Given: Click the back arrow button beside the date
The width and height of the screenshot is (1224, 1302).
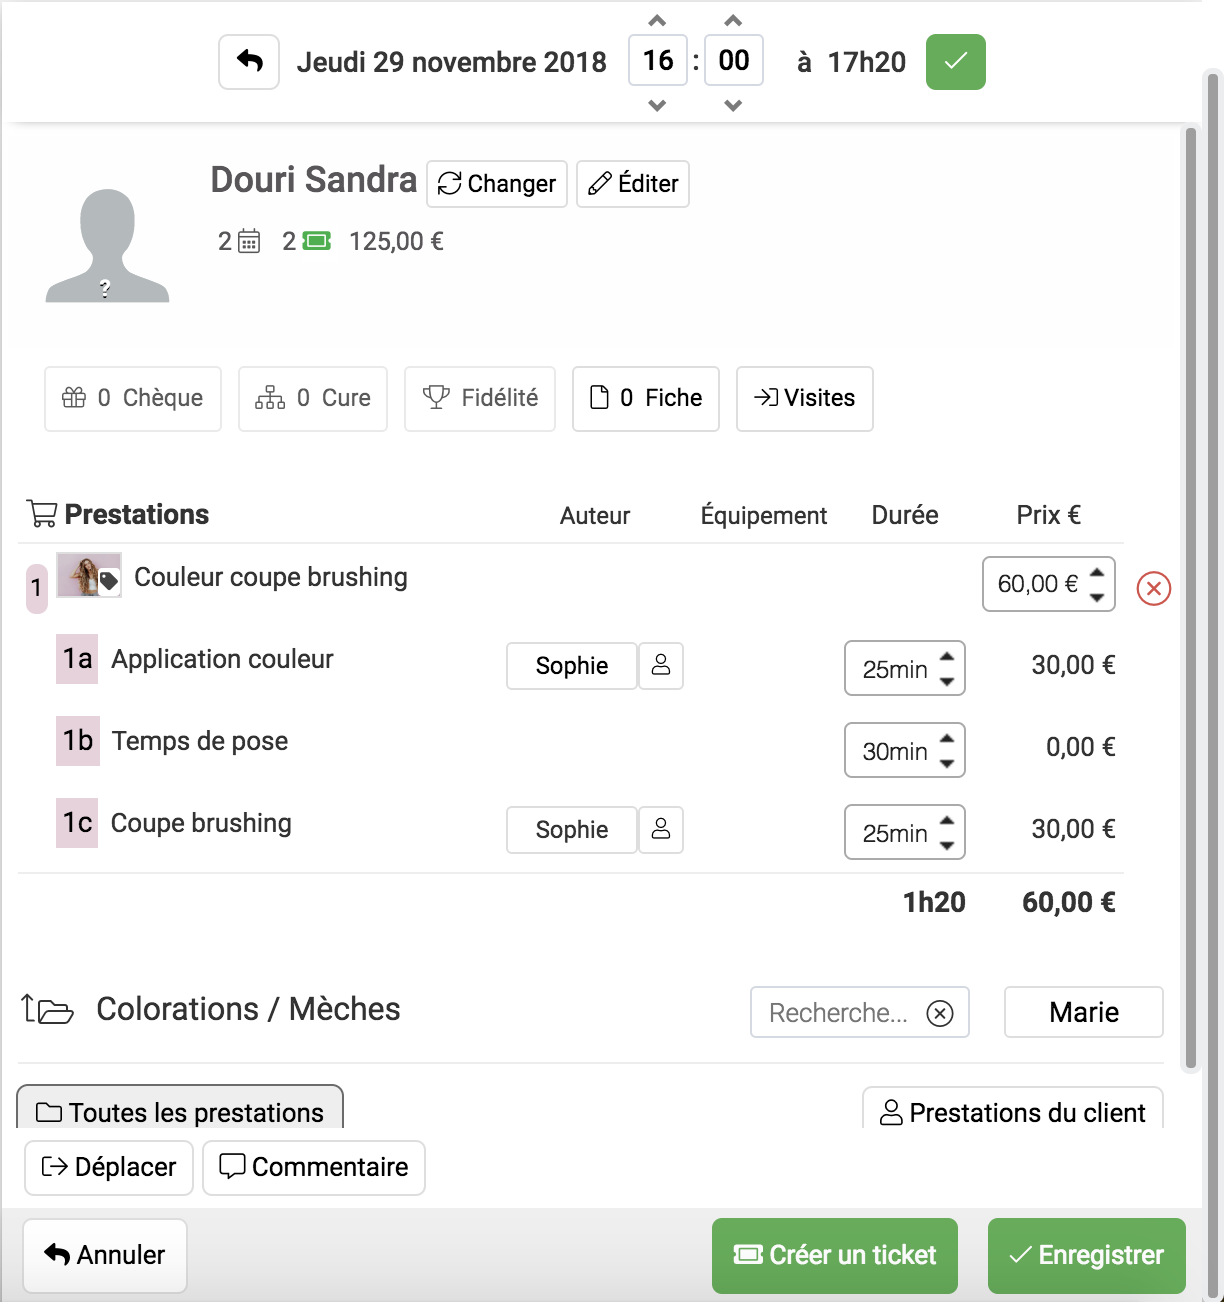Looking at the screenshot, I should pyautogui.click(x=249, y=62).
